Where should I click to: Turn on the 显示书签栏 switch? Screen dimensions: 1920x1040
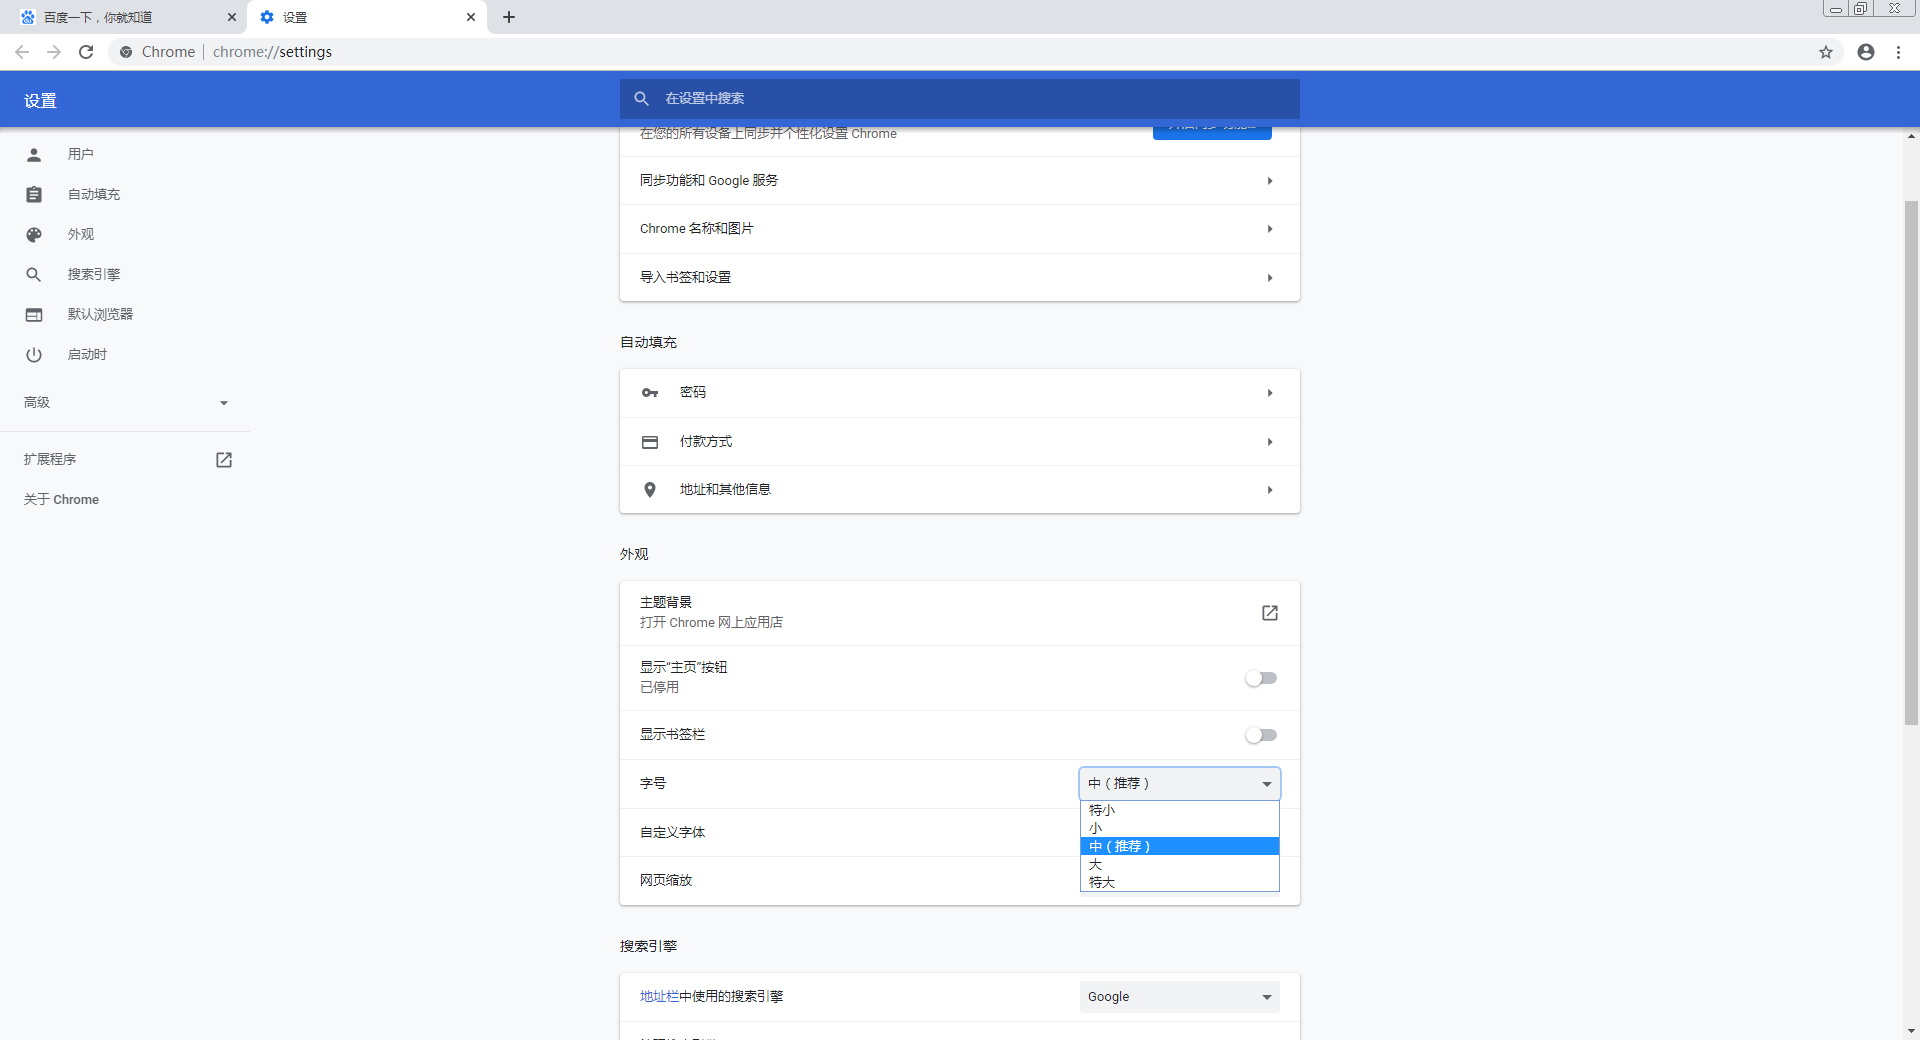pos(1260,735)
